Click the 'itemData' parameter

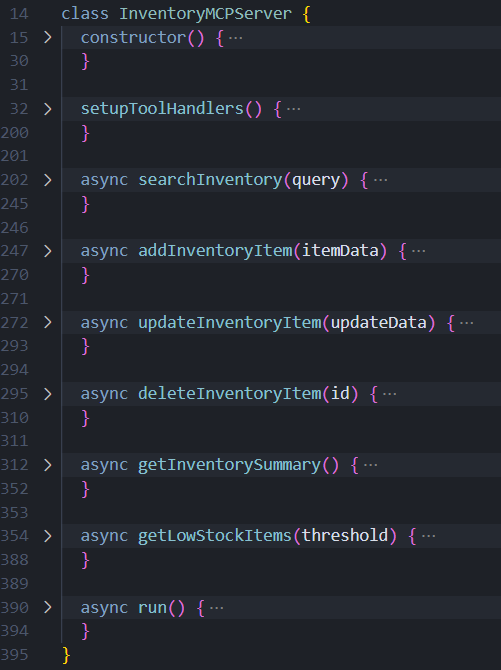340,251
